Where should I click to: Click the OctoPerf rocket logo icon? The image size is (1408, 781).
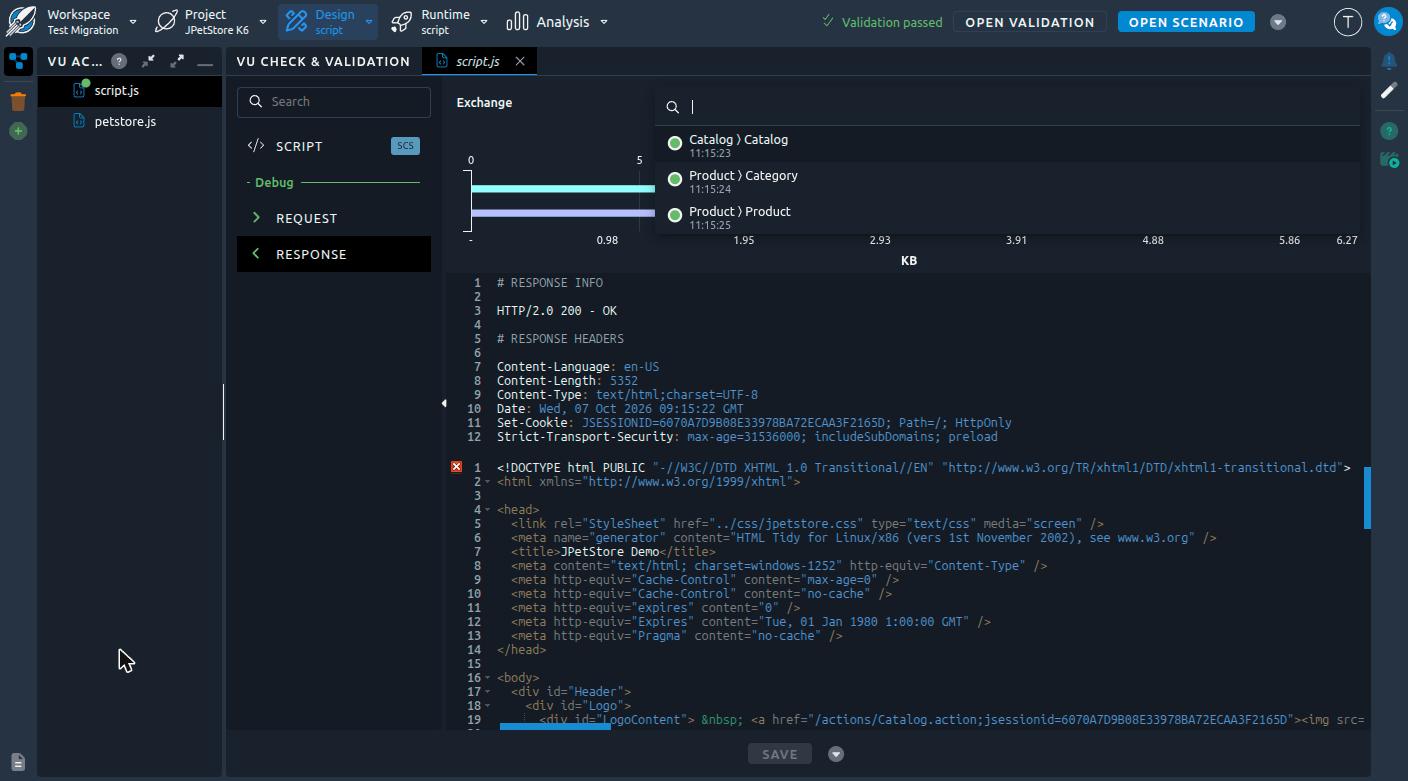pos(20,21)
